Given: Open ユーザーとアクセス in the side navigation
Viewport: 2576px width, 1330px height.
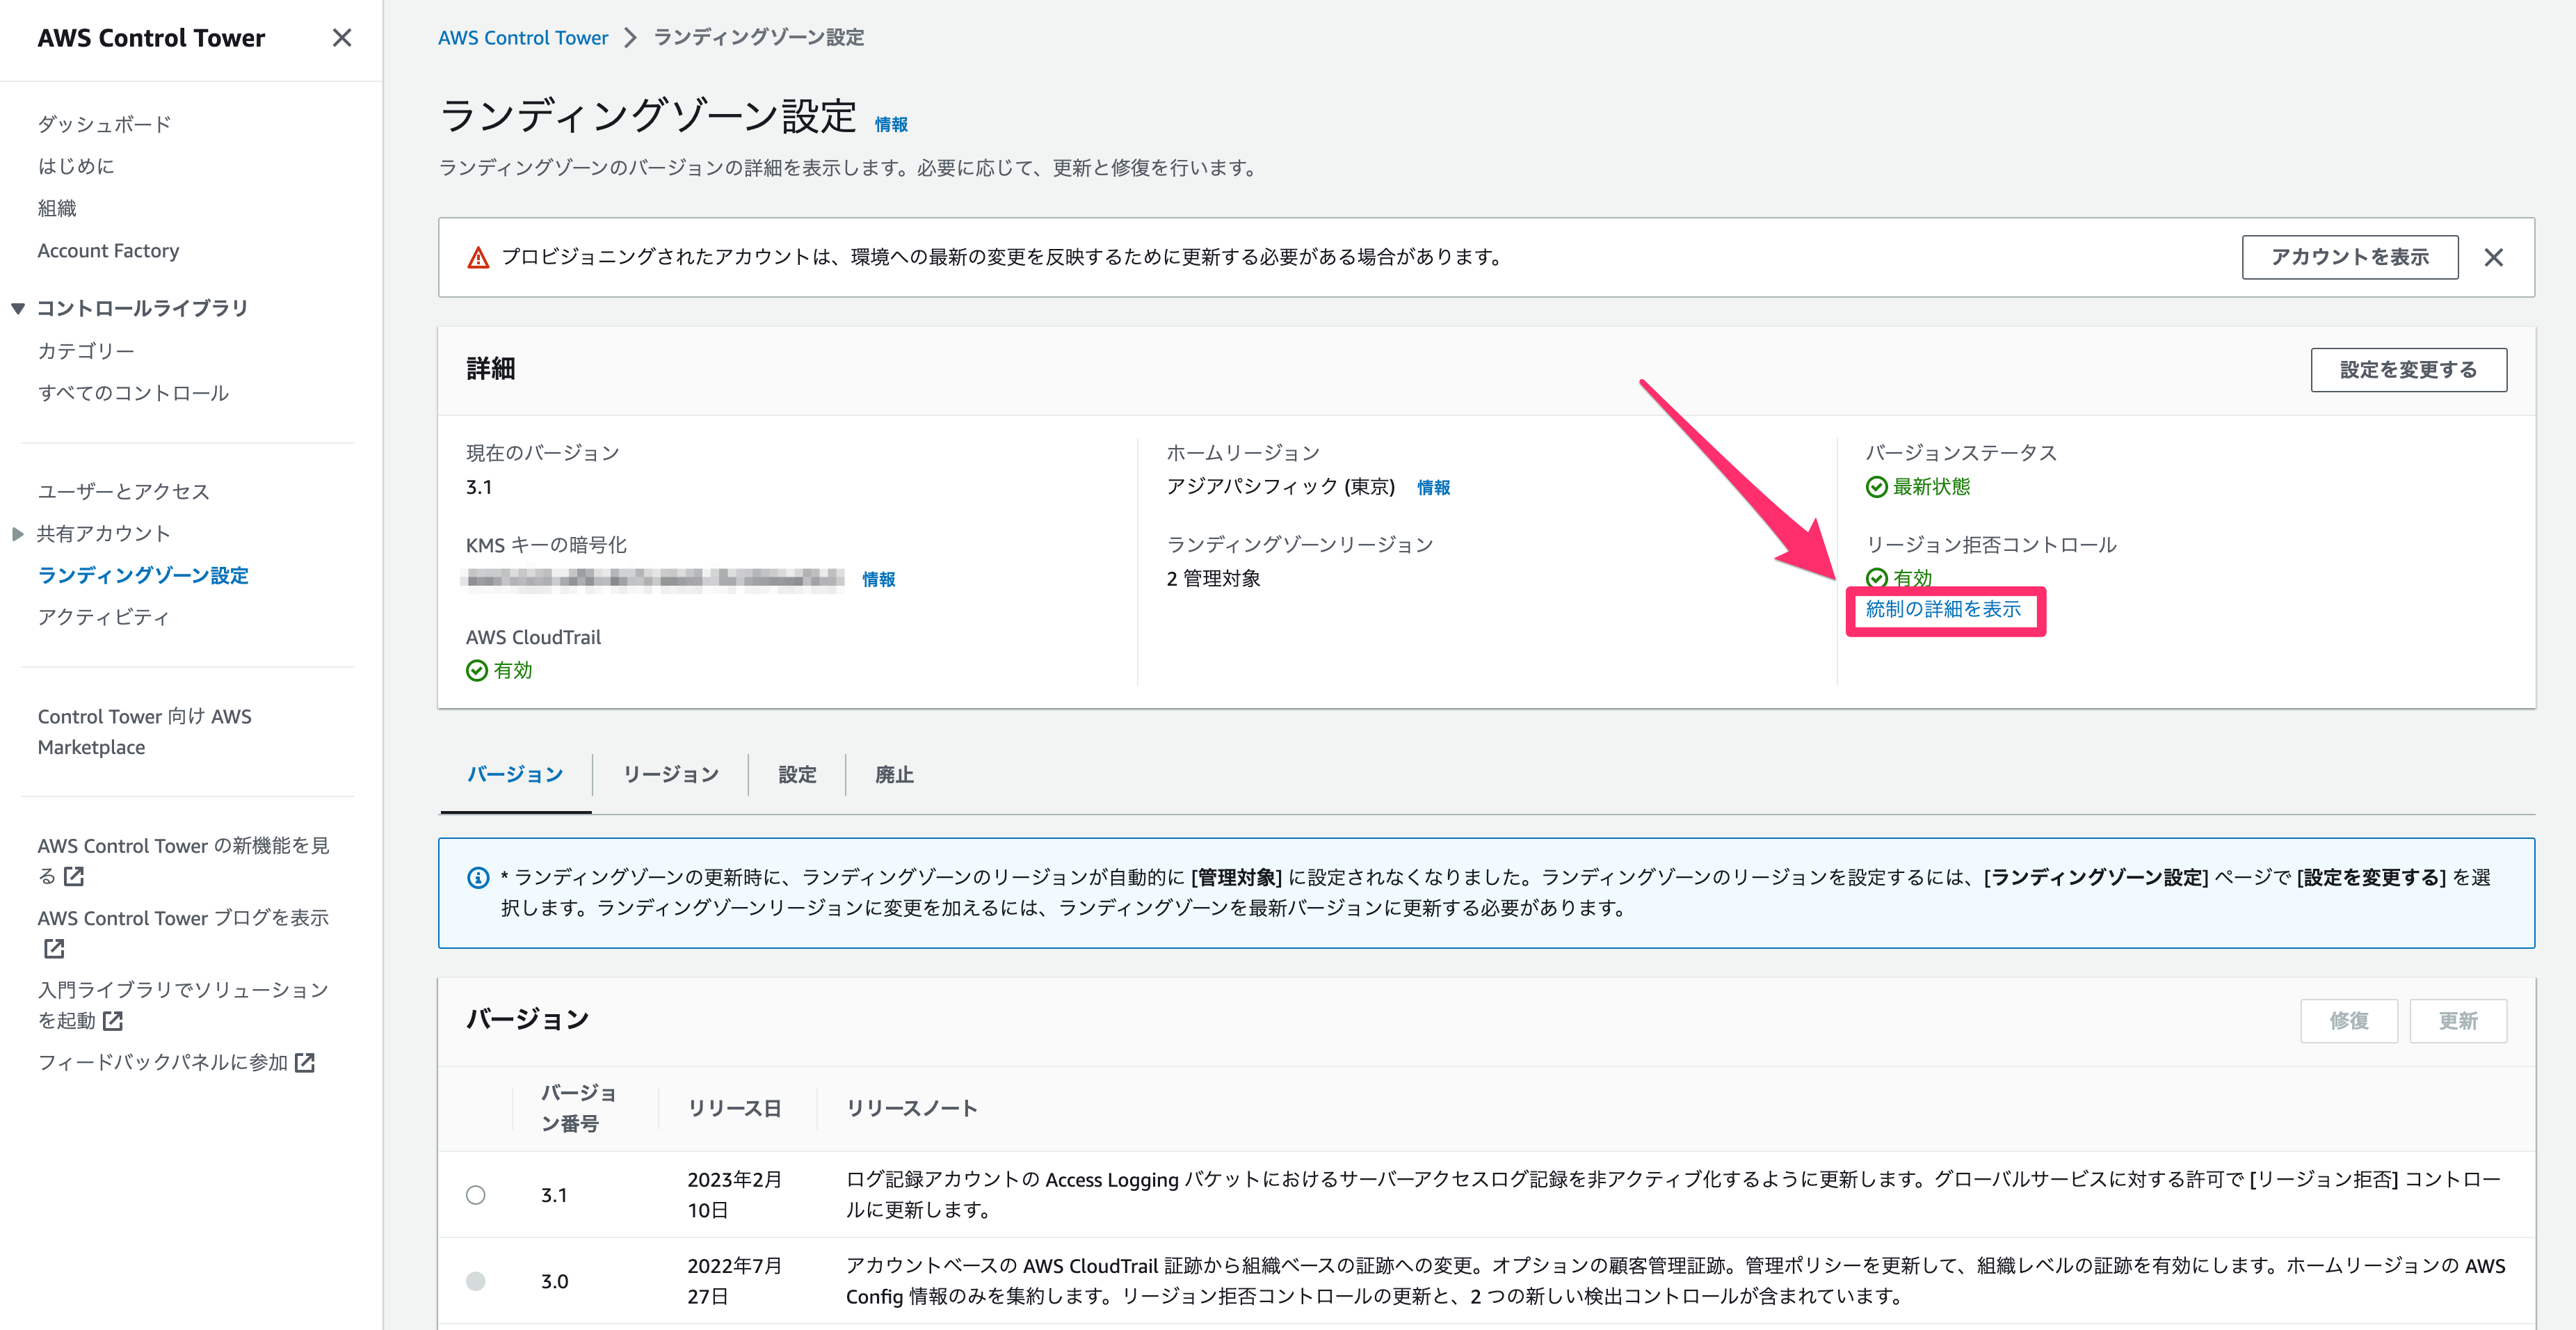Looking at the screenshot, I should coord(124,491).
